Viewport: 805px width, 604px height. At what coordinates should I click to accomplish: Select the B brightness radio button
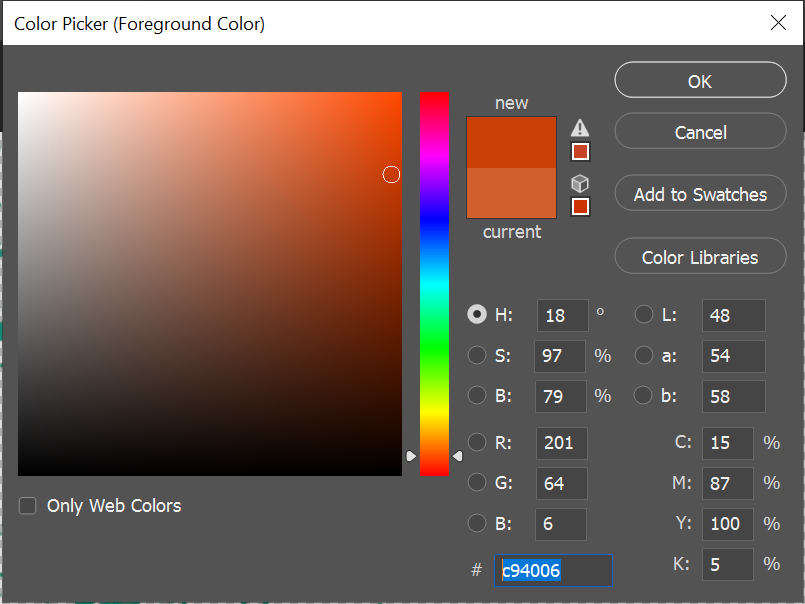[x=477, y=395]
